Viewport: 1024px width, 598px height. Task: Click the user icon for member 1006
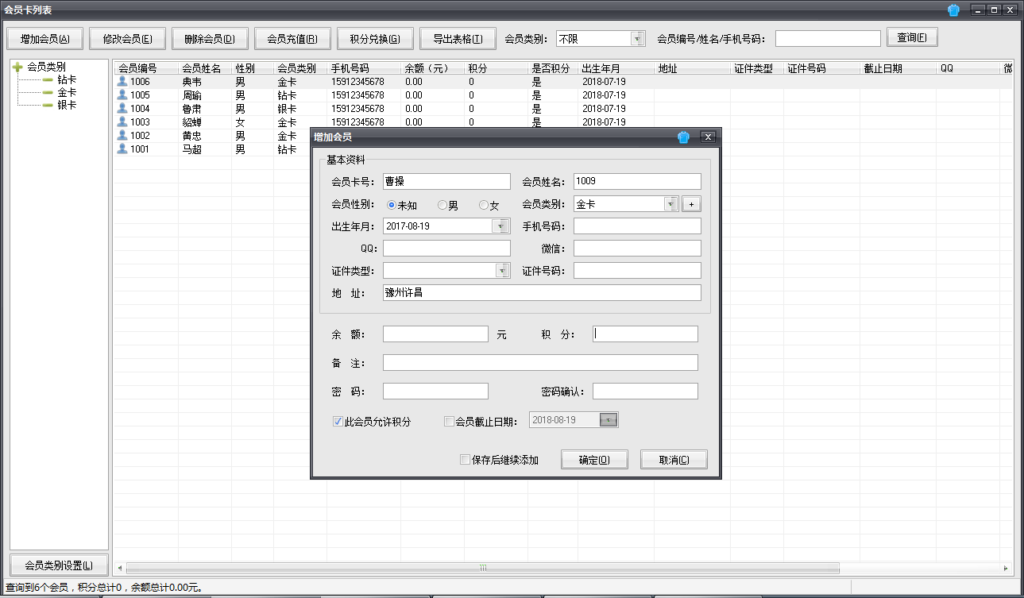pyautogui.click(x=122, y=81)
